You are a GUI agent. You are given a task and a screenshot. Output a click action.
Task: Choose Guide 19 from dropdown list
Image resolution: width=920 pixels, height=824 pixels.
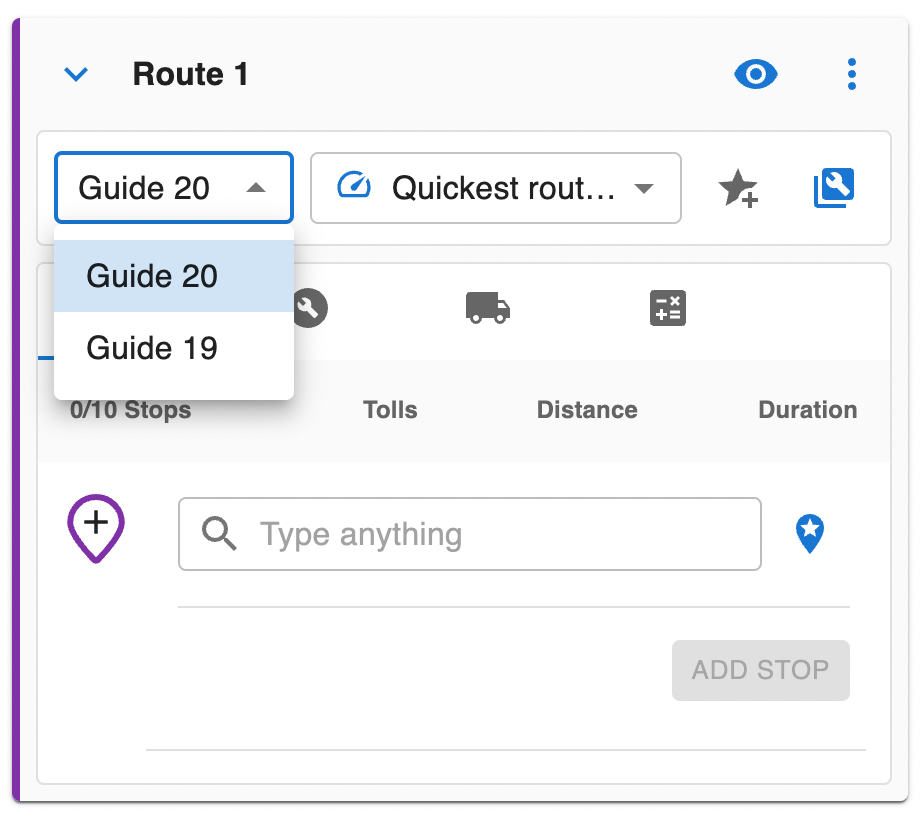click(x=174, y=348)
